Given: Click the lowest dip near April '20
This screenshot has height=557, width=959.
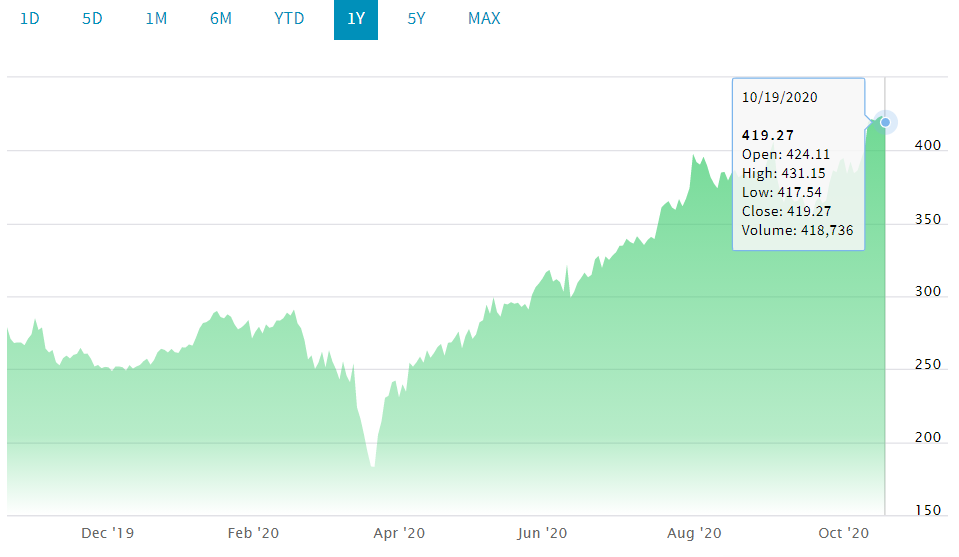Looking at the screenshot, I should (x=372, y=466).
